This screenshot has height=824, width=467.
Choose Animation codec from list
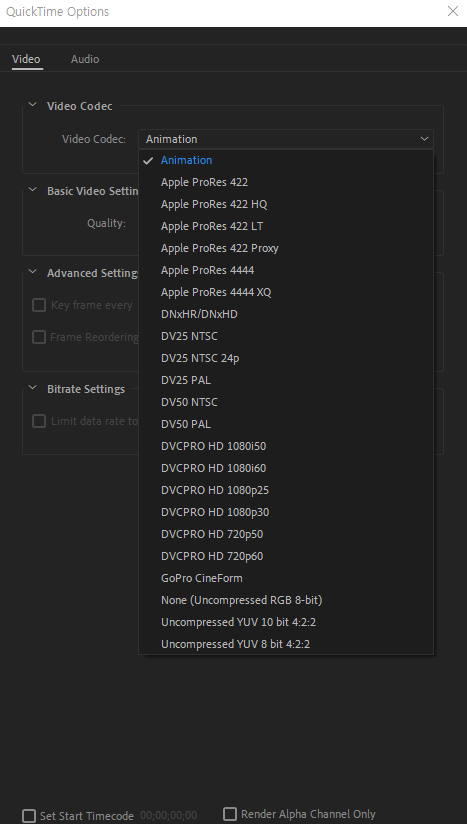pos(286,160)
